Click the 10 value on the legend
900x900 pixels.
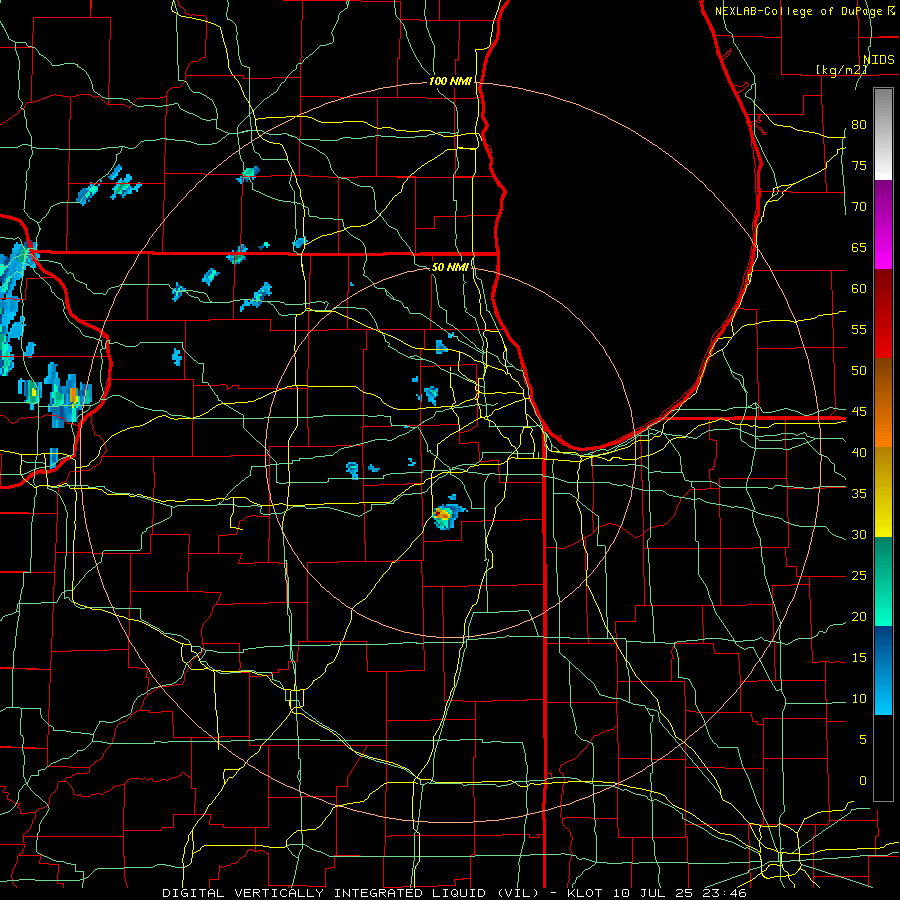click(859, 699)
